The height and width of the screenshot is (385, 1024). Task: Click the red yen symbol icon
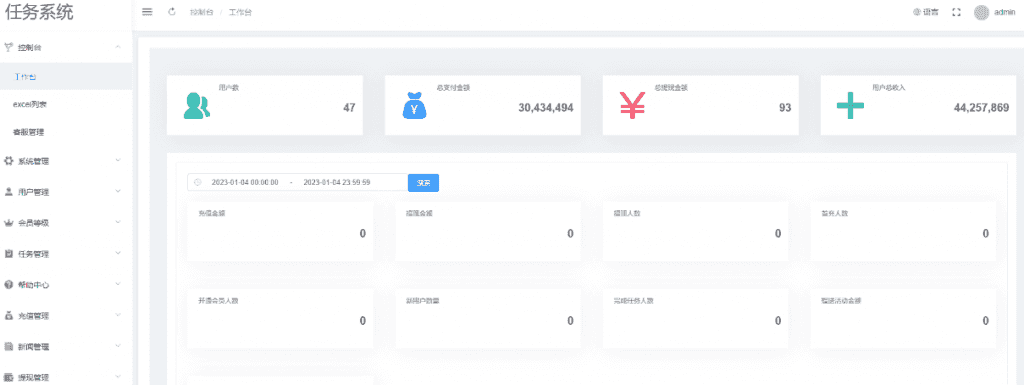632,106
